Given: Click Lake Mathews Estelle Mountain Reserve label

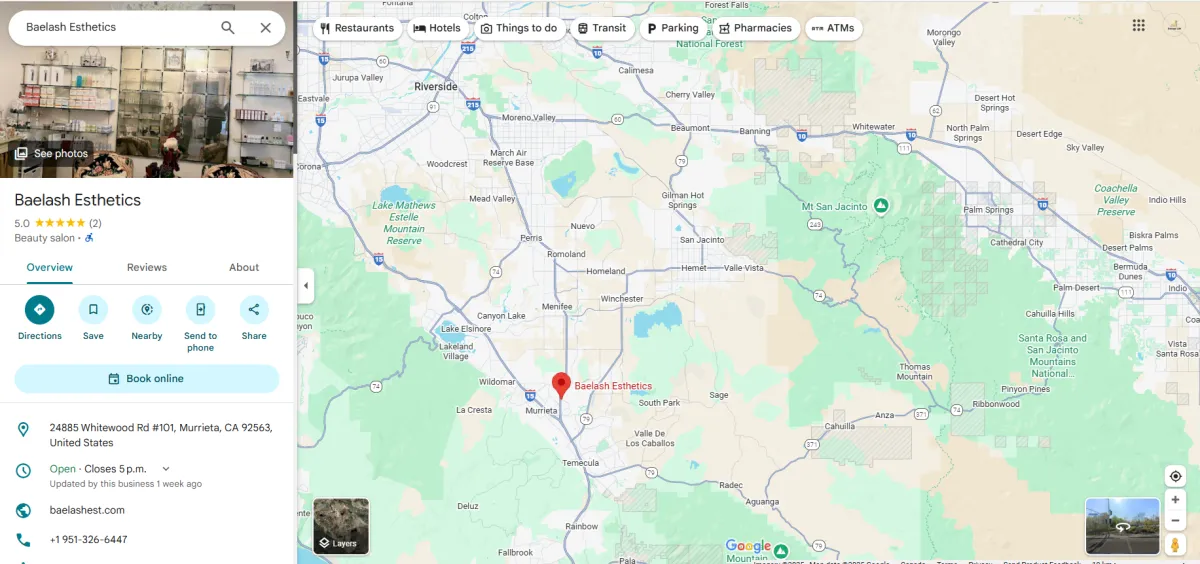Looking at the screenshot, I should [404, 223].
